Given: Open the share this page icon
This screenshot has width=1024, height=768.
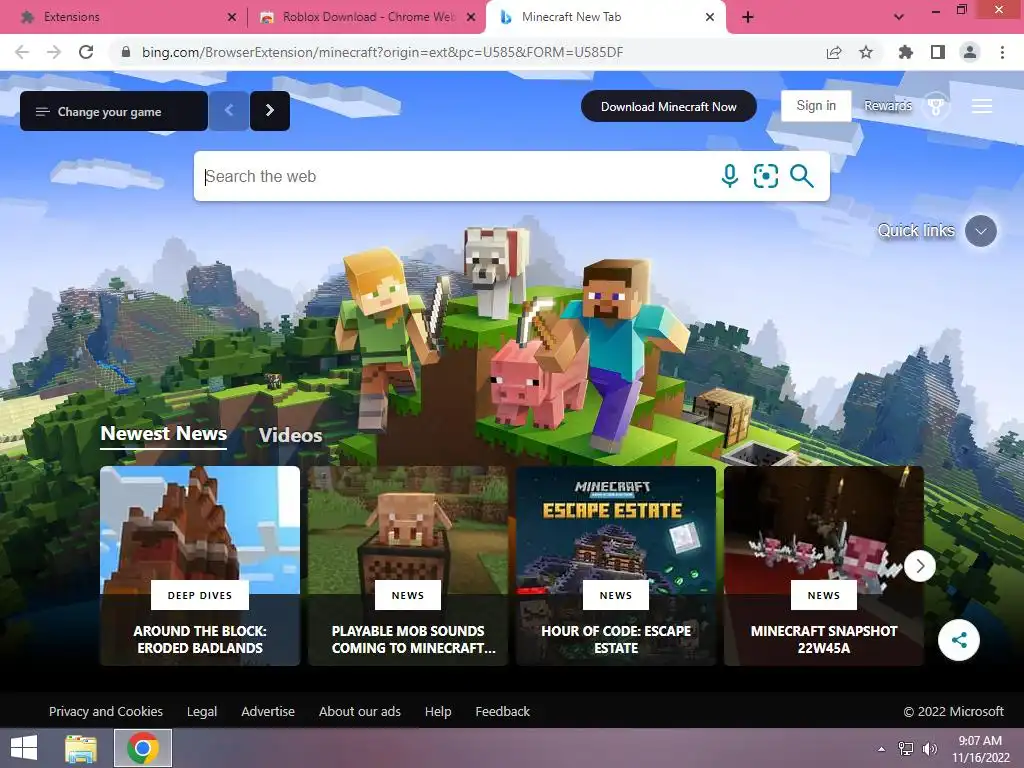Looking at the screenshot, I should click(834, 52).
